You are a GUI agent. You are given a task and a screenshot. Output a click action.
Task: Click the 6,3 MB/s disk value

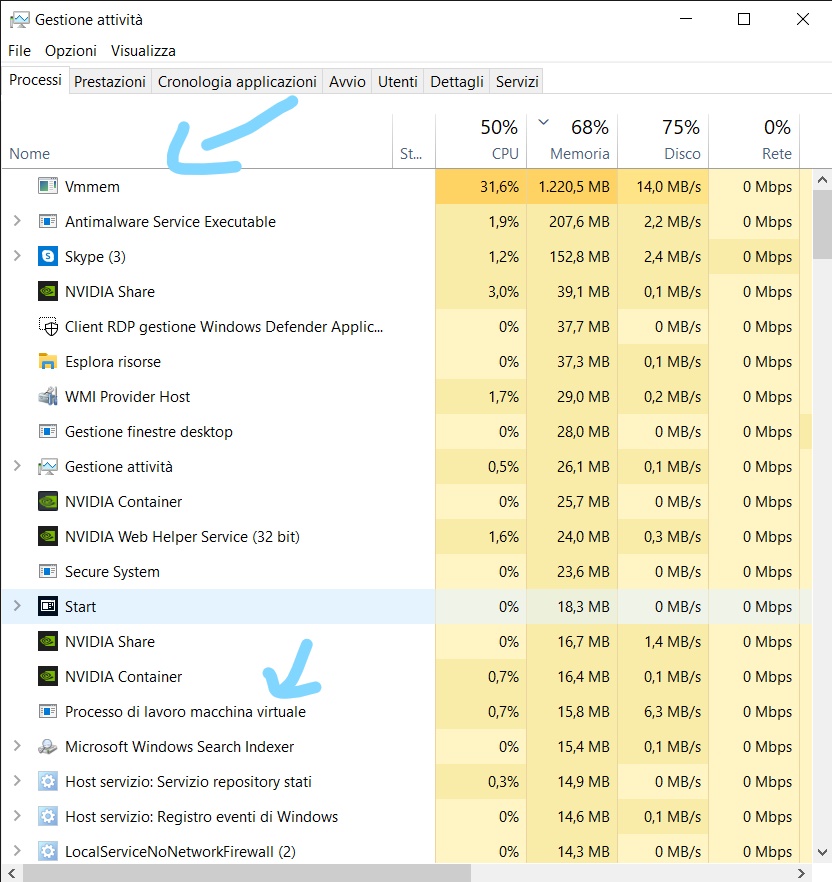[x=672, y=712]
